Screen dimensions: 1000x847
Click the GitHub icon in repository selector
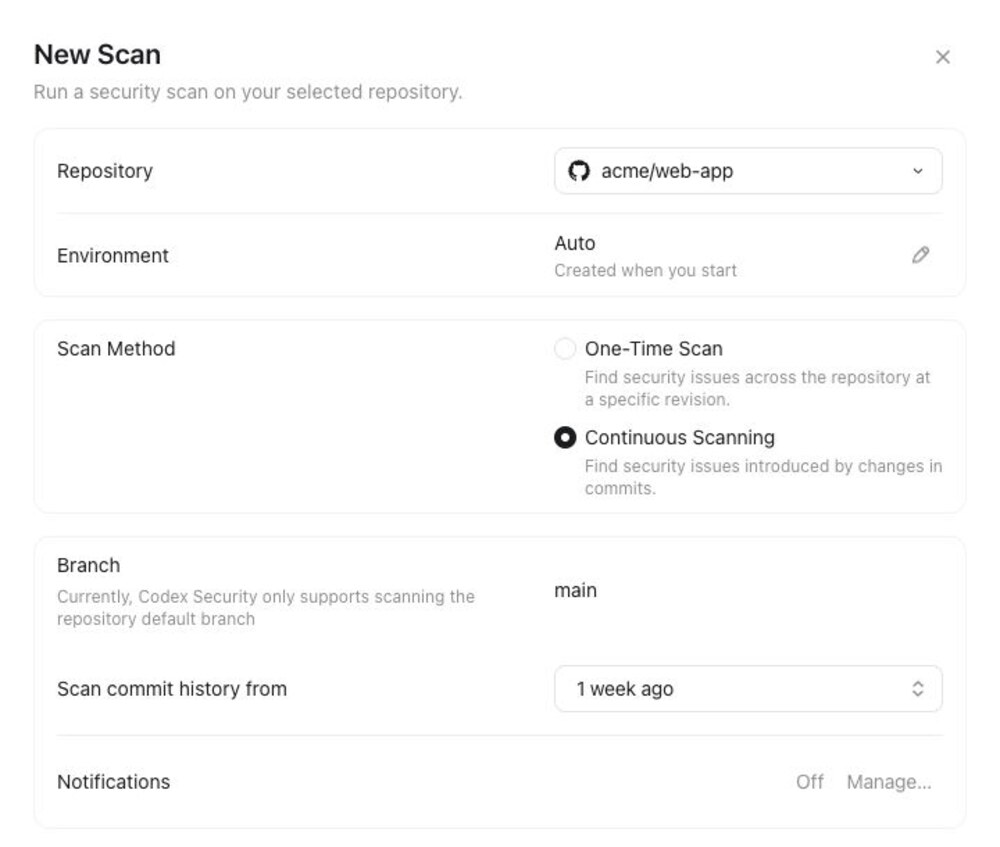[579, 171]
